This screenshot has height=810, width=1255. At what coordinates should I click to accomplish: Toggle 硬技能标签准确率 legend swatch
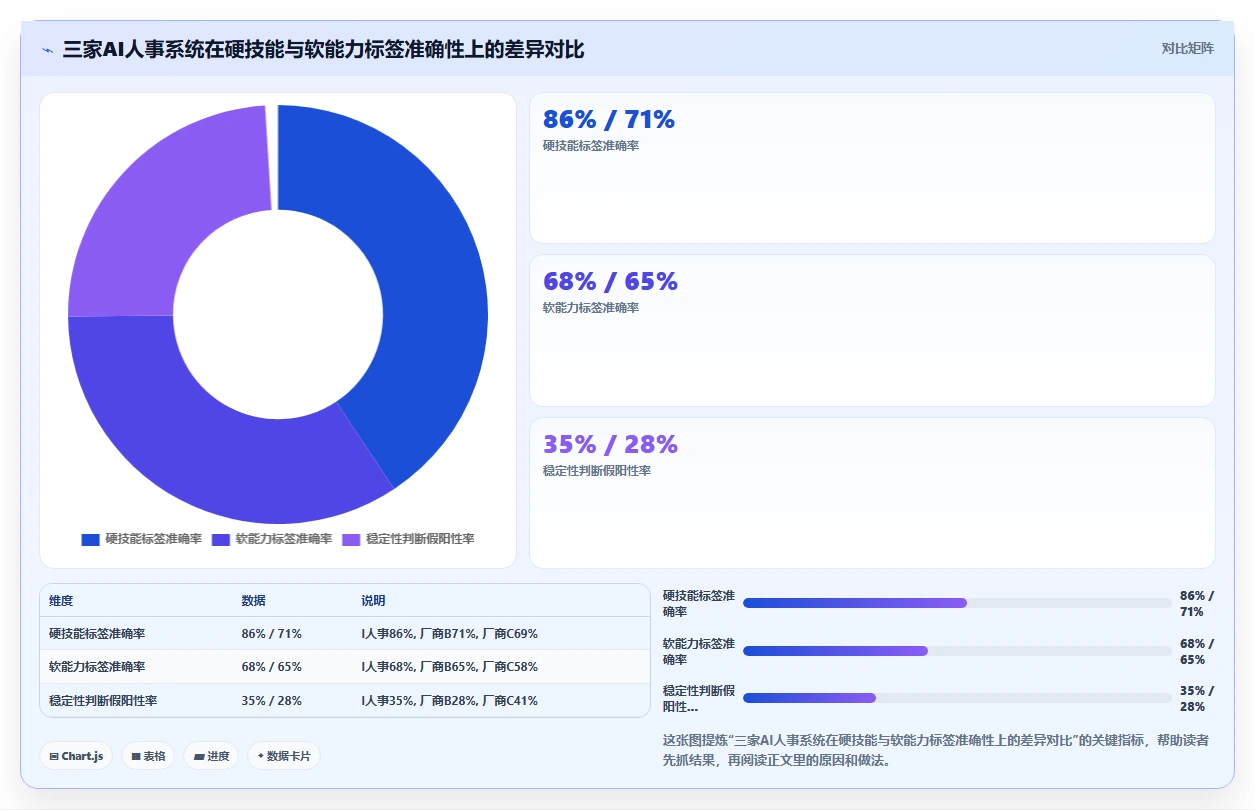click(91, 539)
